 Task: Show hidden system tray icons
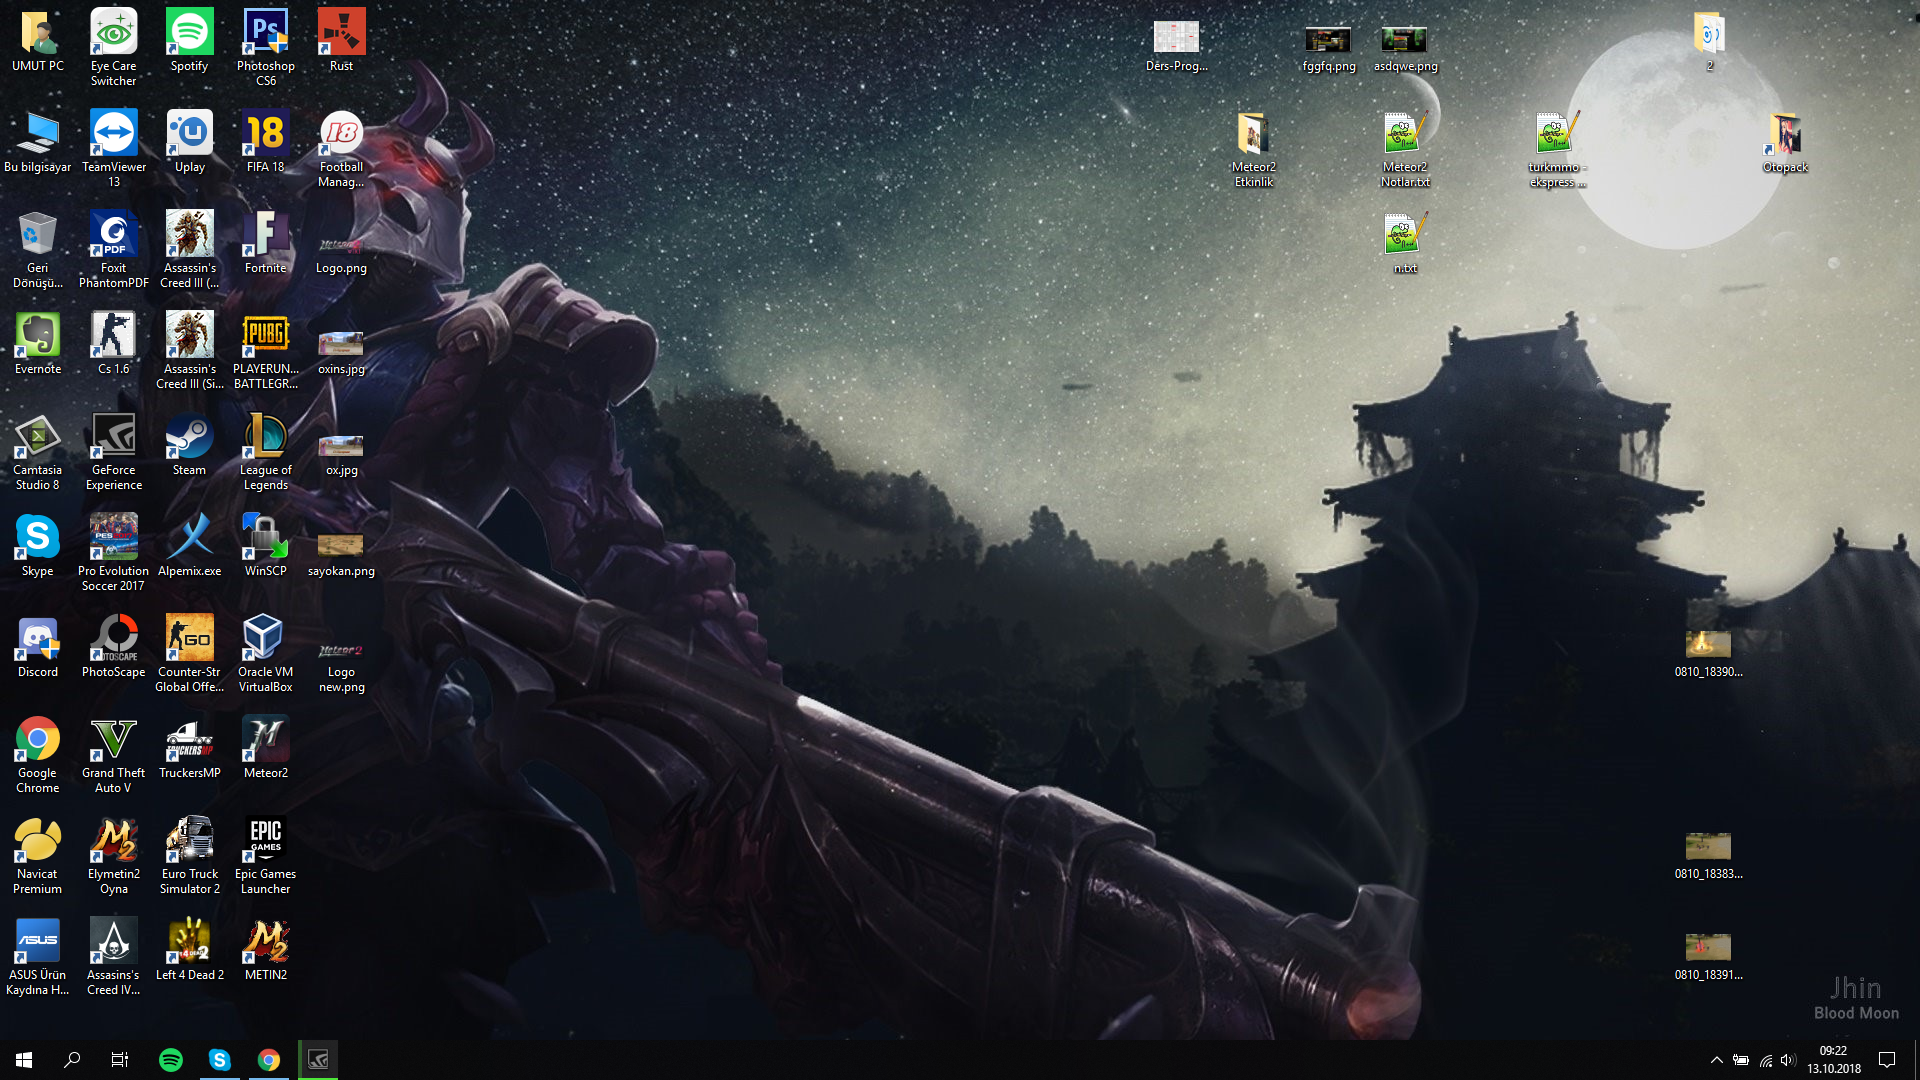pyautogui.click(x=1716, y=1060)
